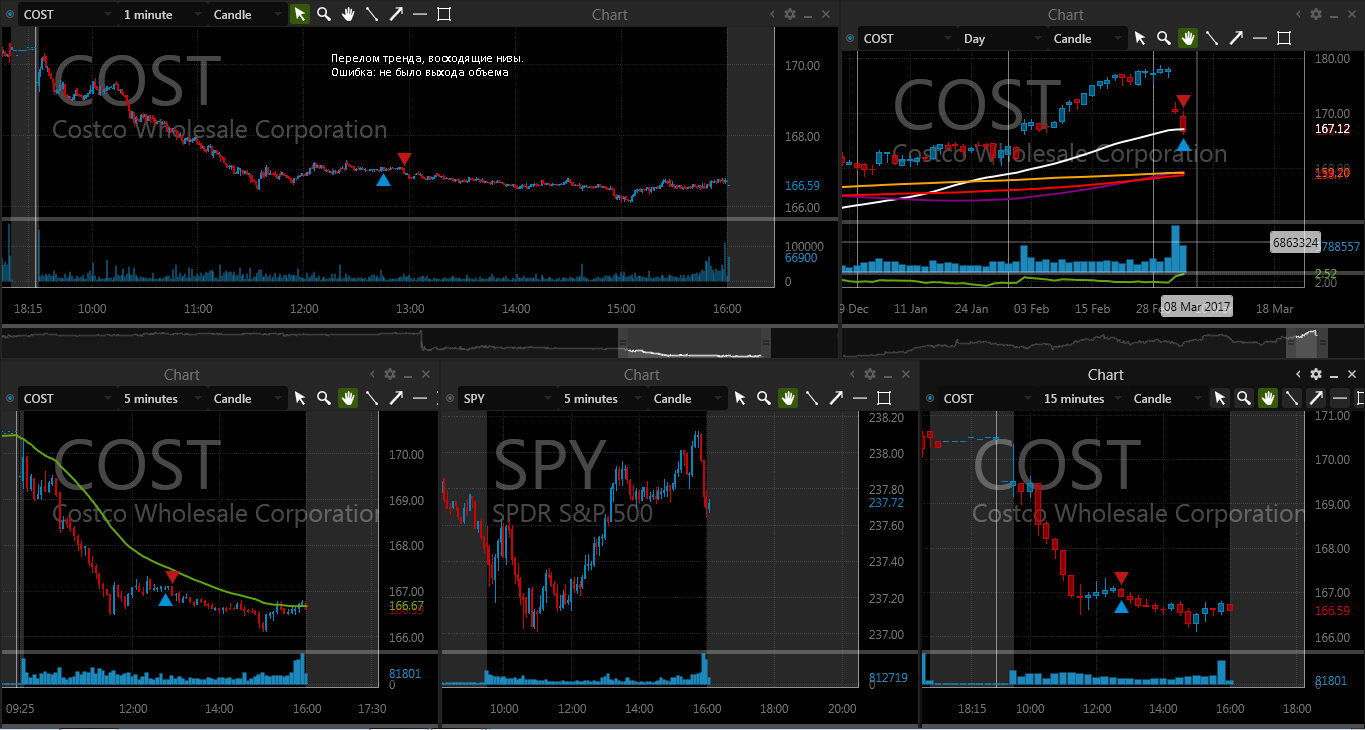Select the pointer tool in the COST 1 minute chart

click(x=300, y=14)
